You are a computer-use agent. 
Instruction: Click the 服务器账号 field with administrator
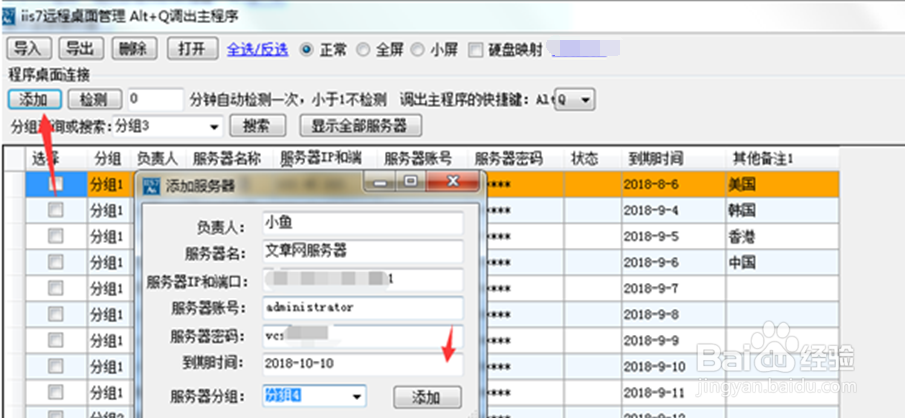363,308
